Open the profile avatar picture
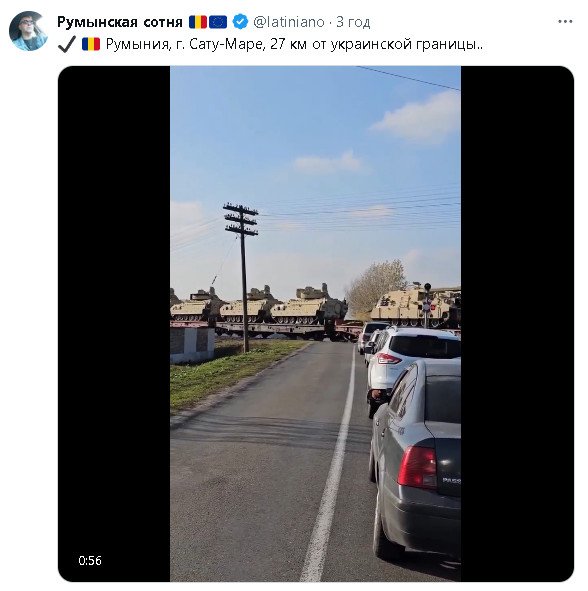This screenshot has height=591, width=588. point(28,31)
